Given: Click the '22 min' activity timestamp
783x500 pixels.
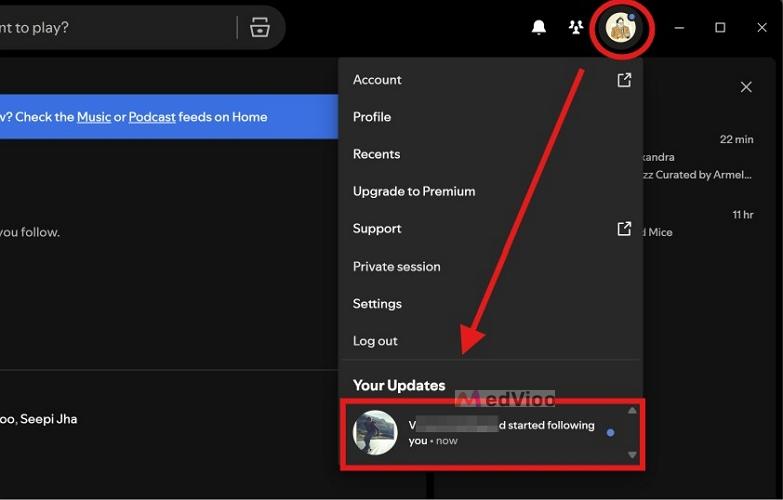Looking at the screenshot, I should click(737, 139).
